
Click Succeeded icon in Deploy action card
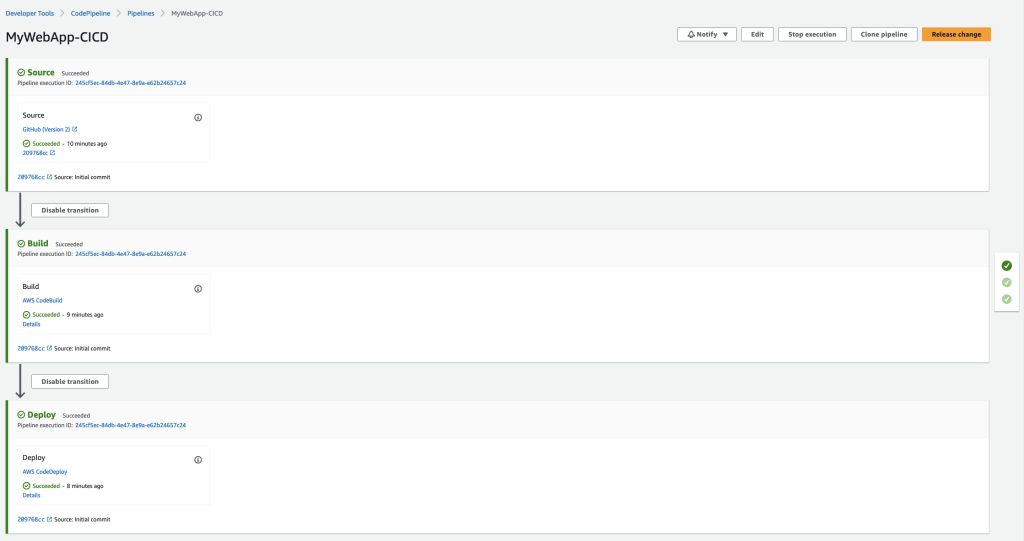point(26,486)
